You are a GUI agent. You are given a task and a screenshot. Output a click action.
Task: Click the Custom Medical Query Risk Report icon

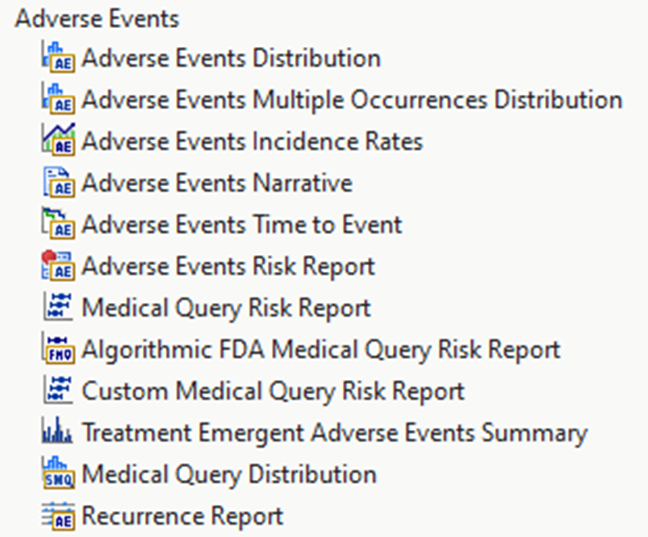58,391
